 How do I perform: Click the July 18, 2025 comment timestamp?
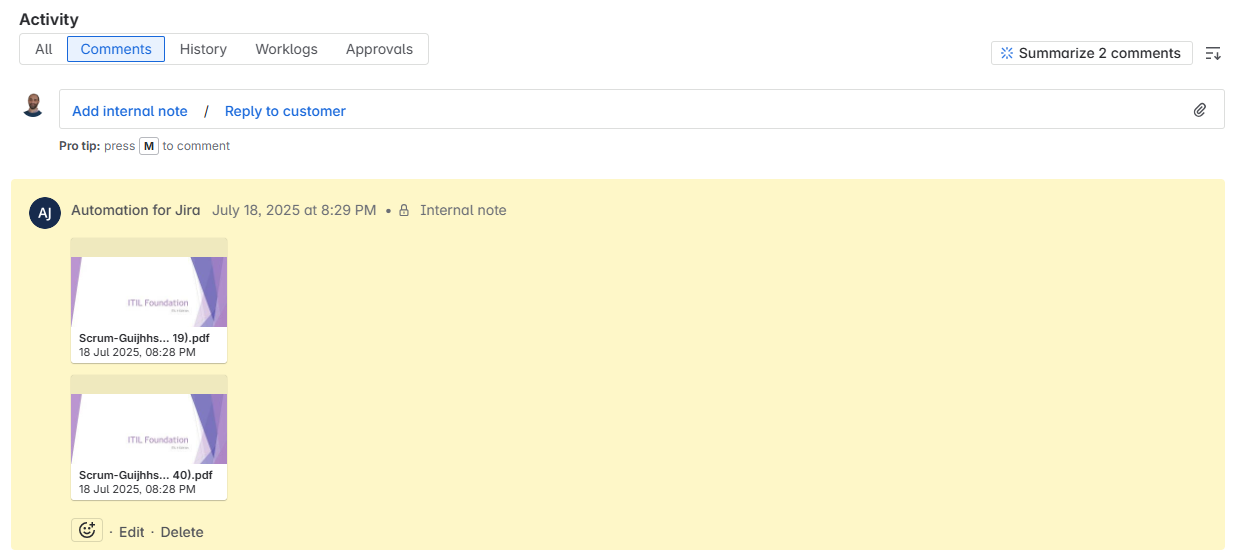[x=294, y=210]
